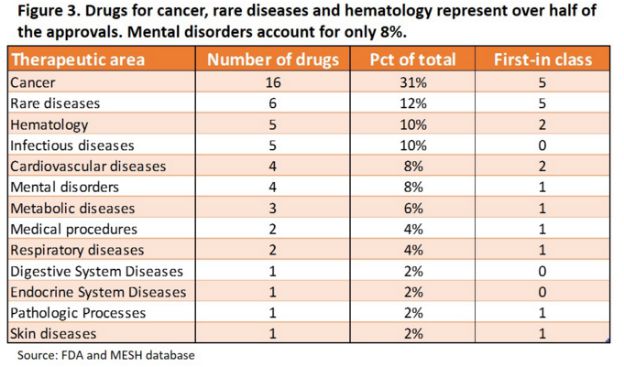Image resolution: width=624 pixels, height=367 pixels.
Task: Click the Cardiovascular diseases cell
Action: click(x=101, y=166)
